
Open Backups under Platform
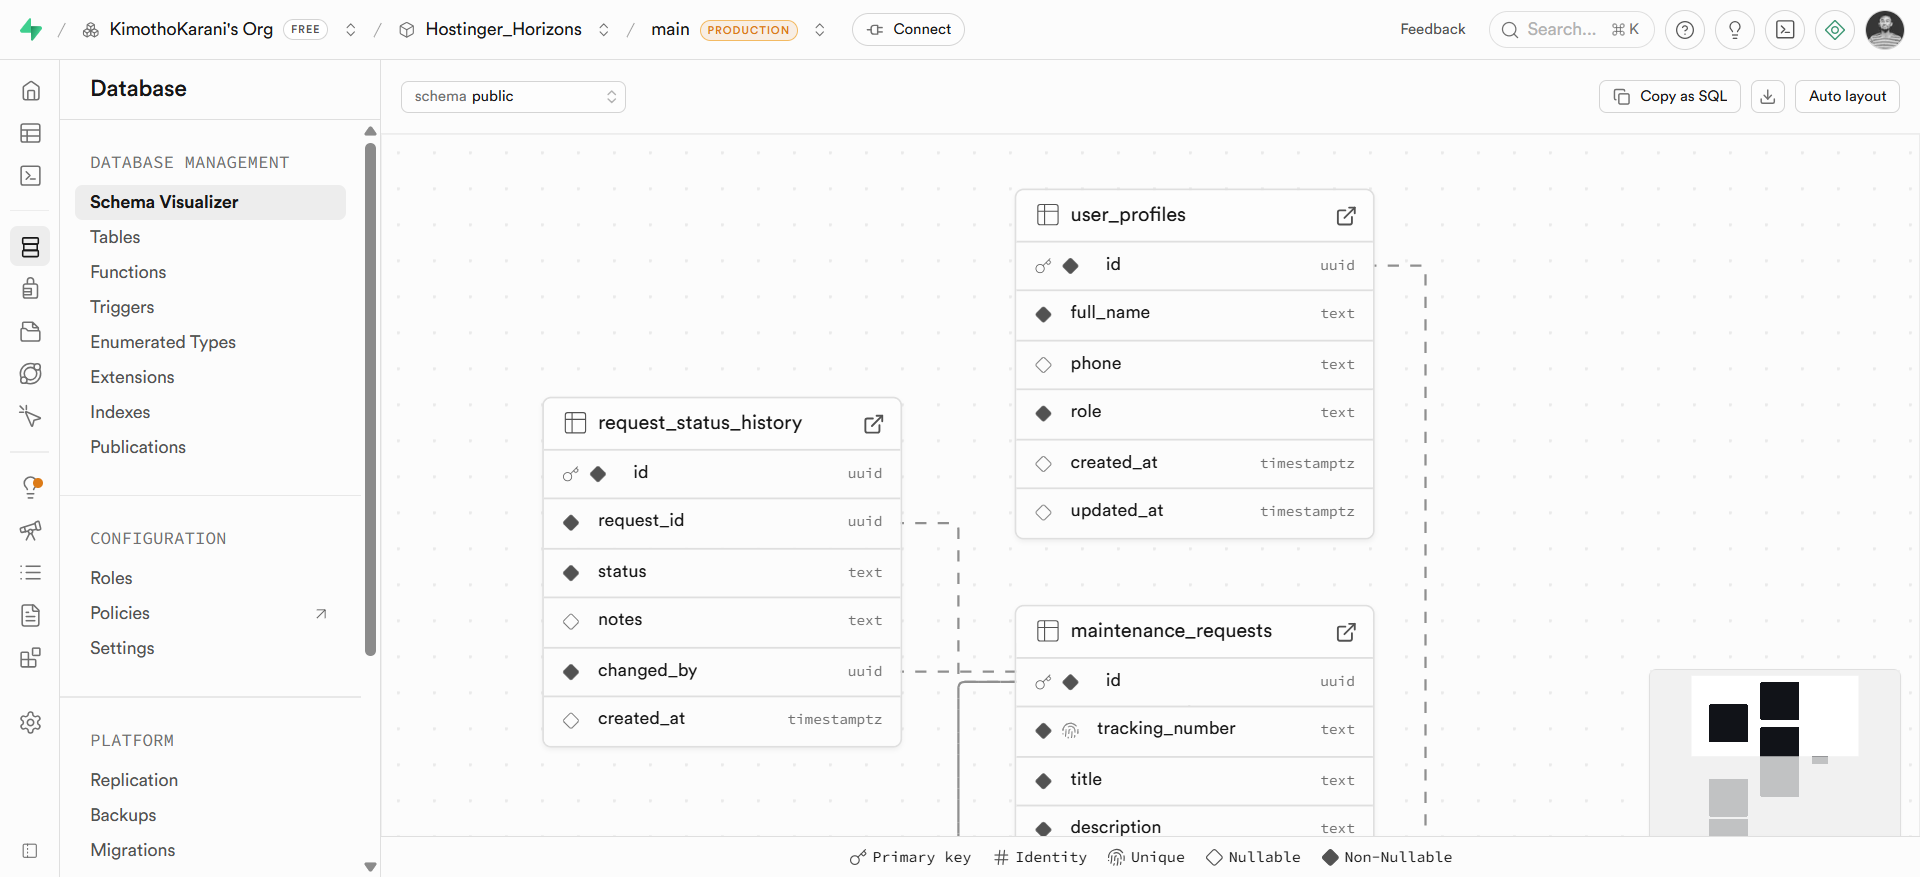pyautogui.click(x=123, y=815)
